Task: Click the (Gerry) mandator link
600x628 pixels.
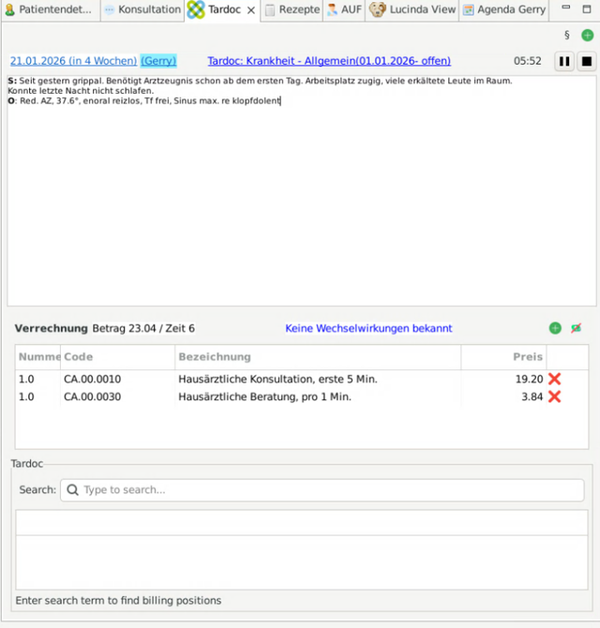Action: click(158, 61)
